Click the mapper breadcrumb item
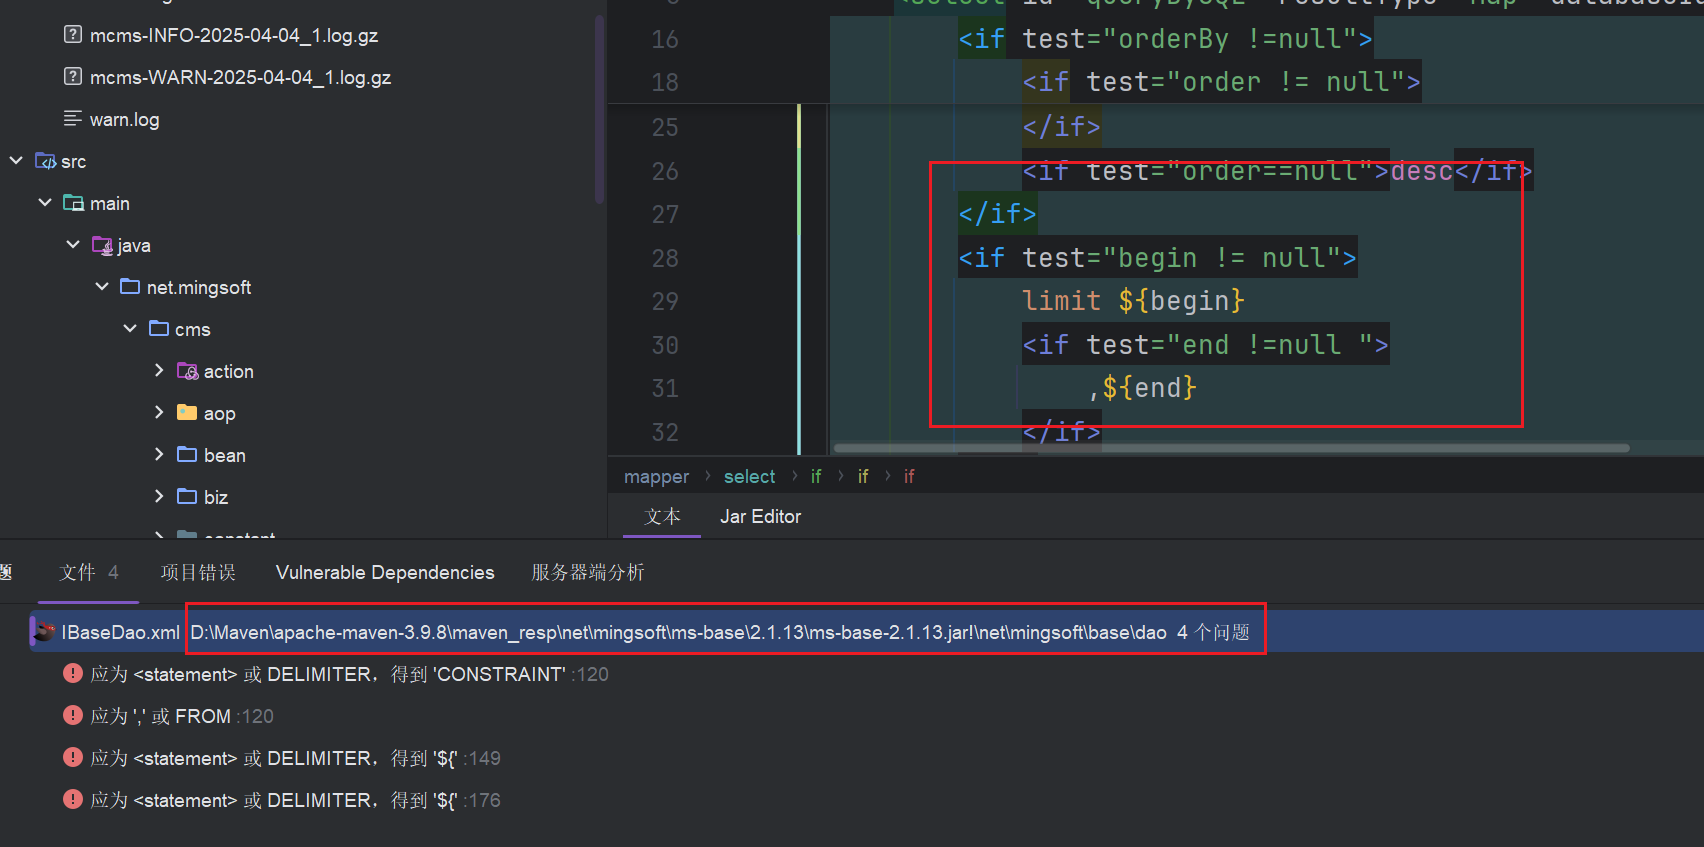 (656, 477)
